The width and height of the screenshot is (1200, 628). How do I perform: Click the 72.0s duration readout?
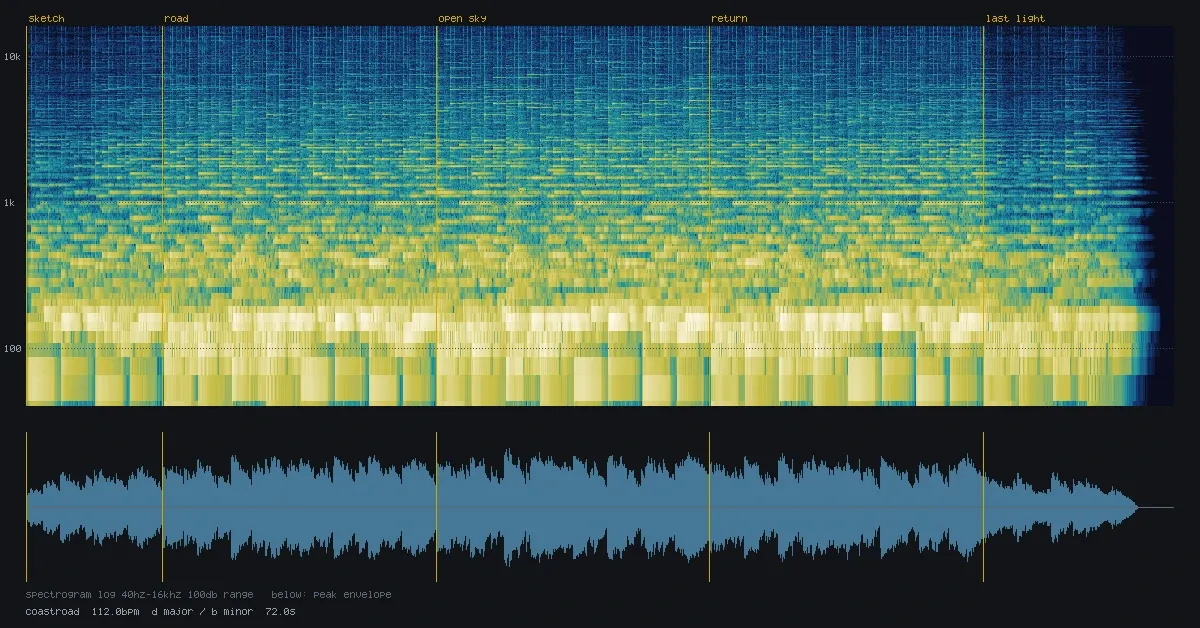point(281,611)
